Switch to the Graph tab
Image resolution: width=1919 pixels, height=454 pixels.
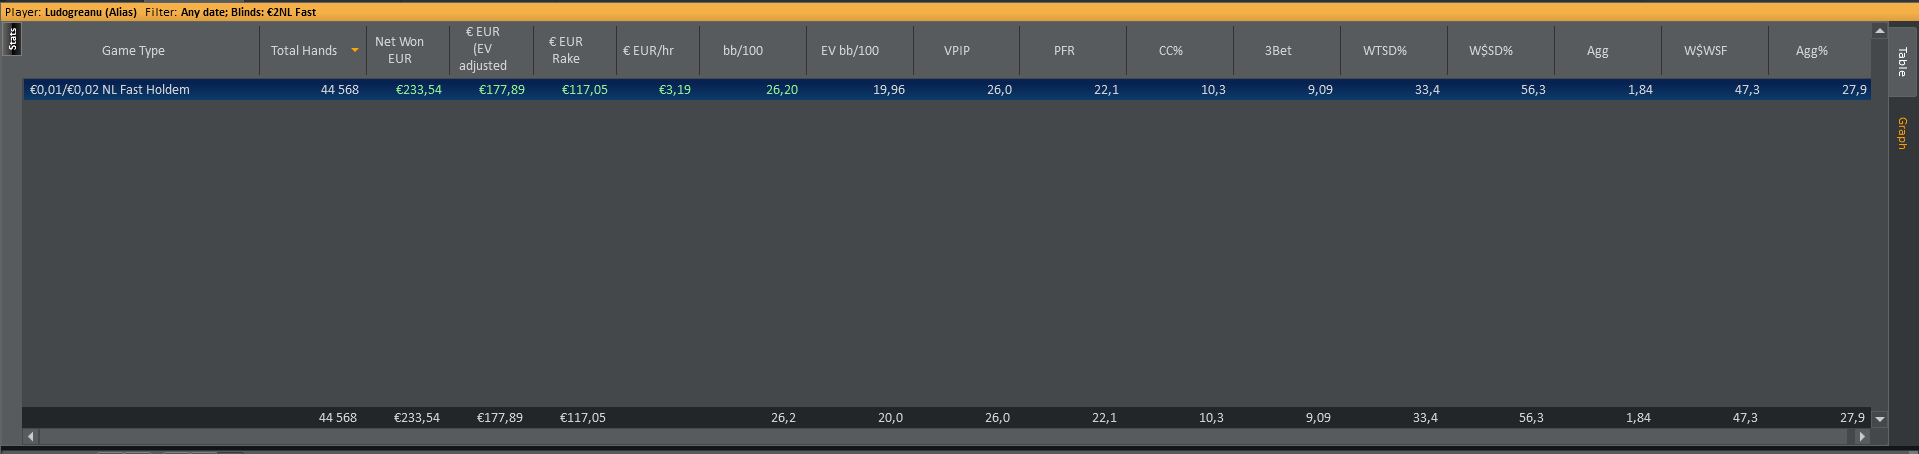[1902, 133]
